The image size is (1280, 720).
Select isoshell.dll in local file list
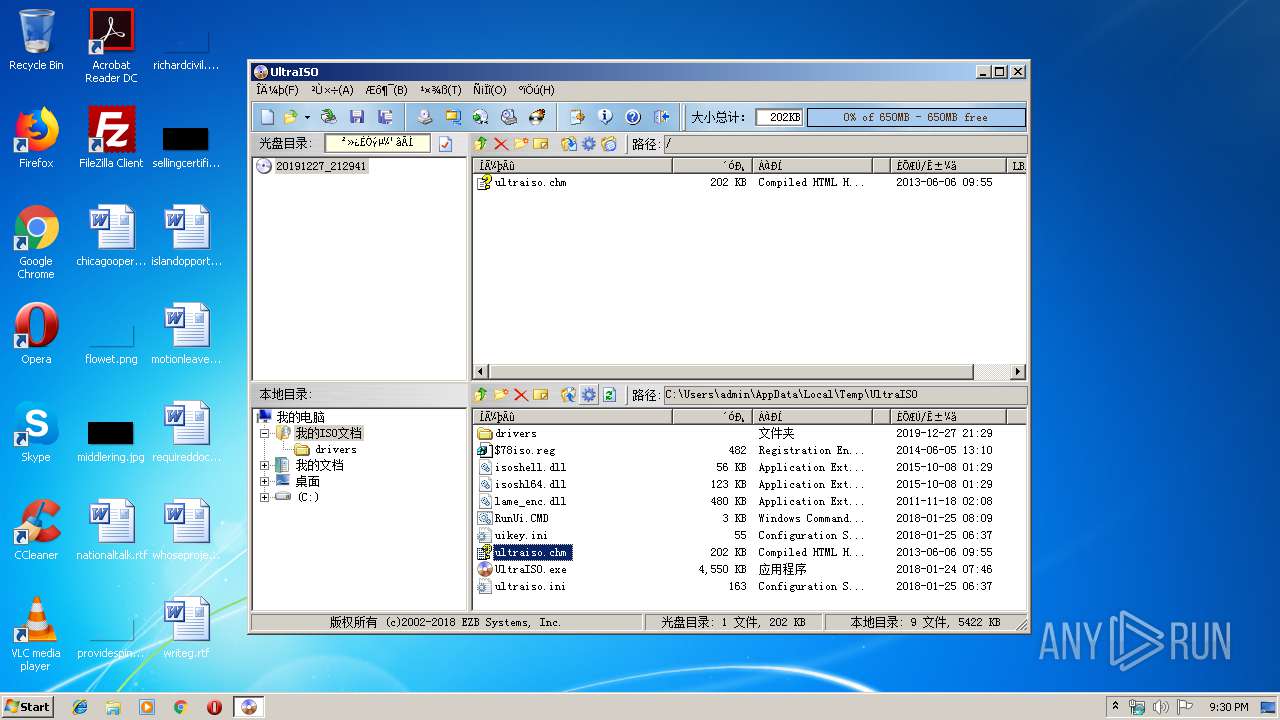[x=530, y=468]
